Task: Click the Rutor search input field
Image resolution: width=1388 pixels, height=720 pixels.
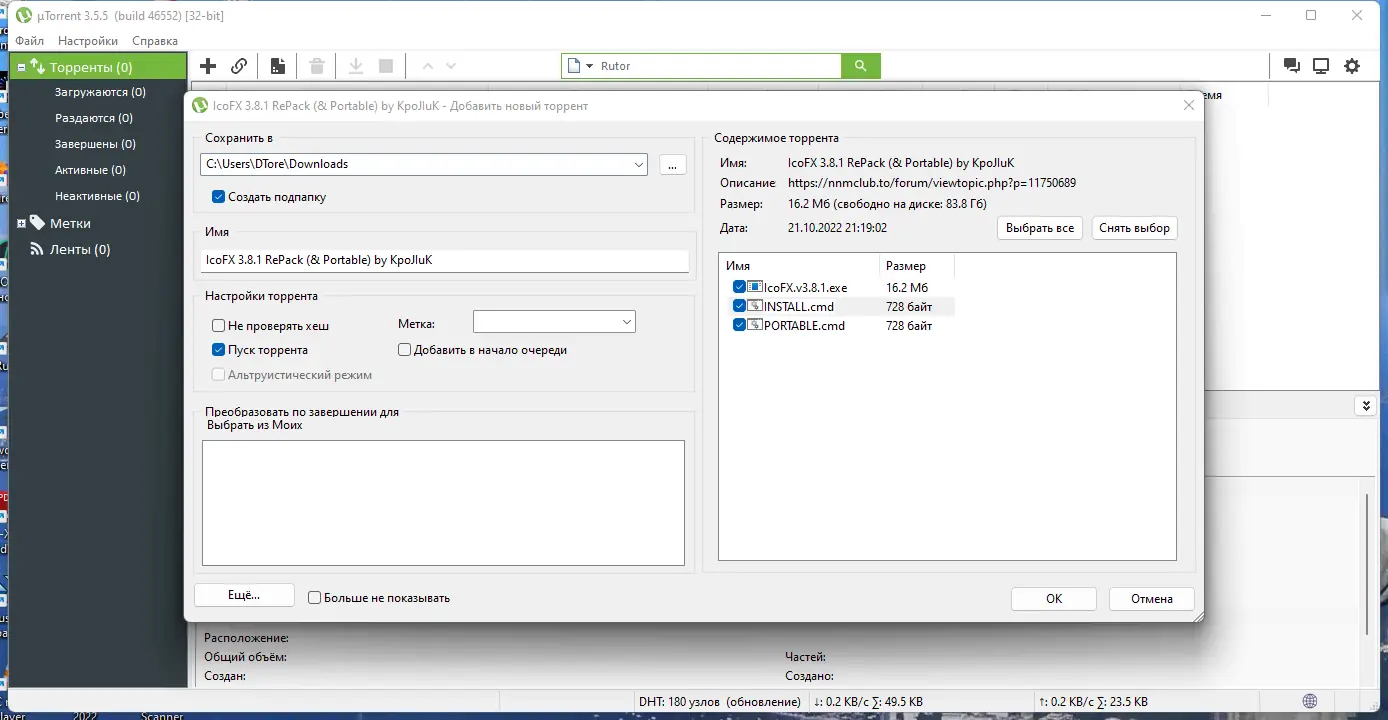Action: point(718,66)
